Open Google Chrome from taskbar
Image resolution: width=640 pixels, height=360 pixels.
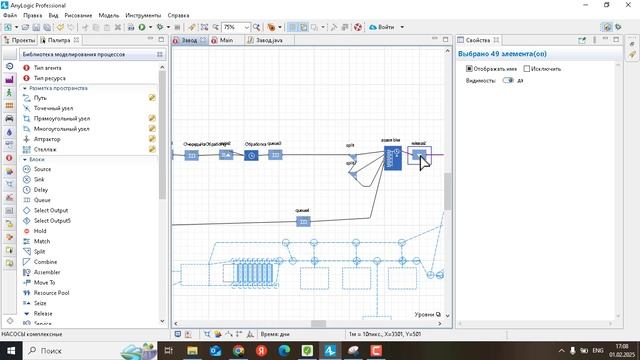pyautogui.click(x=238, y=351)
